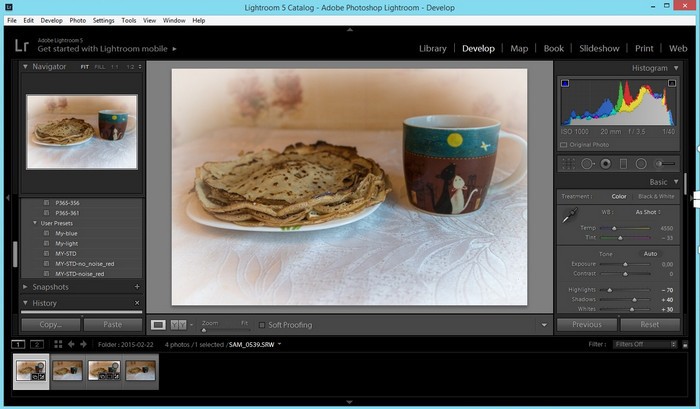Image resolution: width=700 pixels, height=409 pixels.
Task: Click the Reset button
Action: (650, 325)
